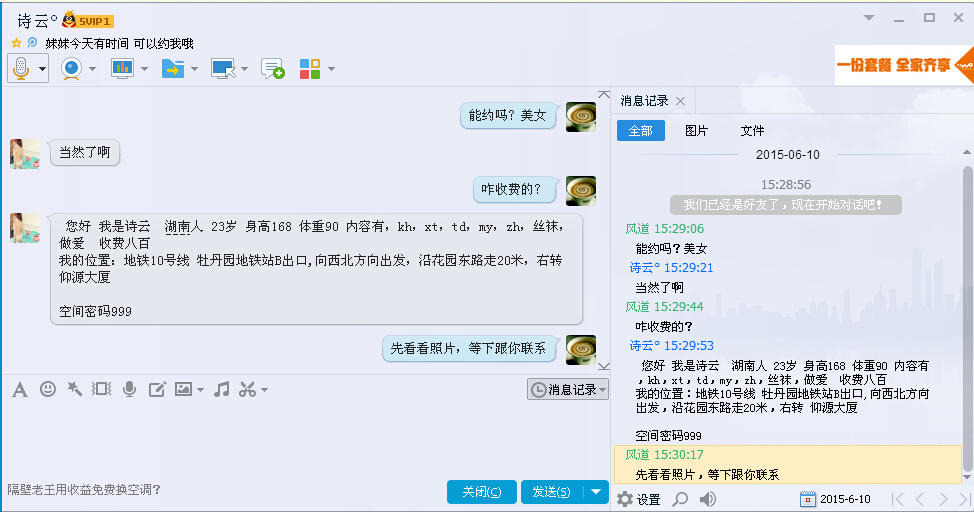The image size is (974, 512).
Task: Expand video call options arrow
Action: [x=93, y=68]
